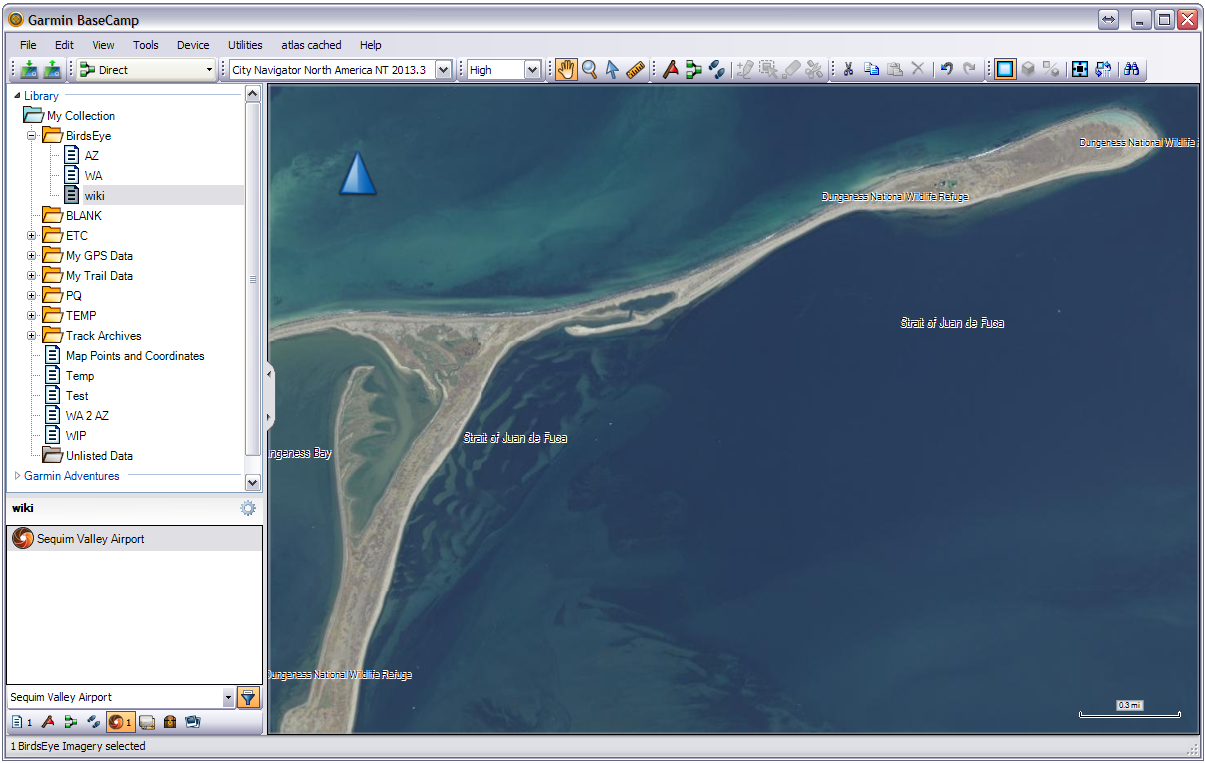This screenshot has height=763, width=1205.
Task: Toggle the BirdsEye imagery filter in bottom bar
Action: pyautogui.click(x=120, y=721)
